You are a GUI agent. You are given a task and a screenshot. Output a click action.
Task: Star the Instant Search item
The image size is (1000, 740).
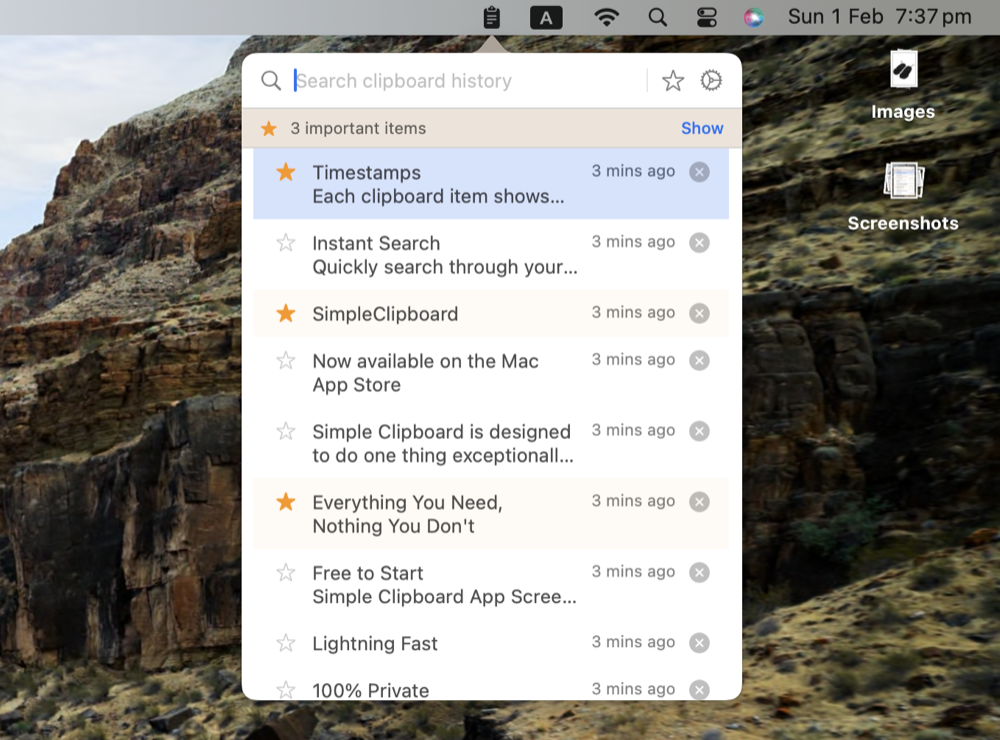click(286, 243)
